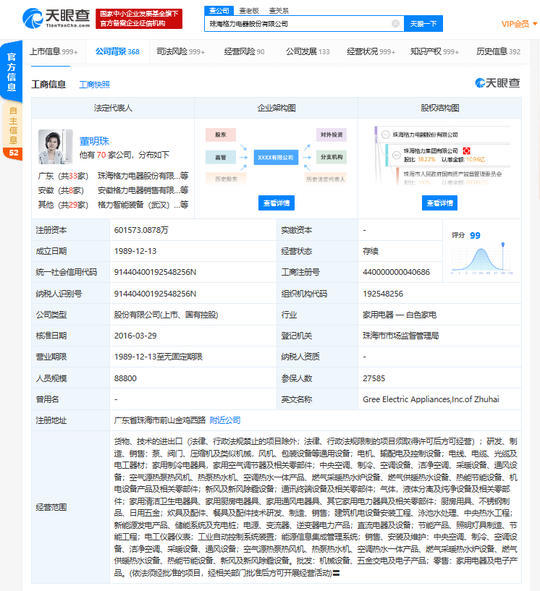This screenshot has height=591, width=540.
Task: Click the 天眼一下 search button
Action: 423,24
